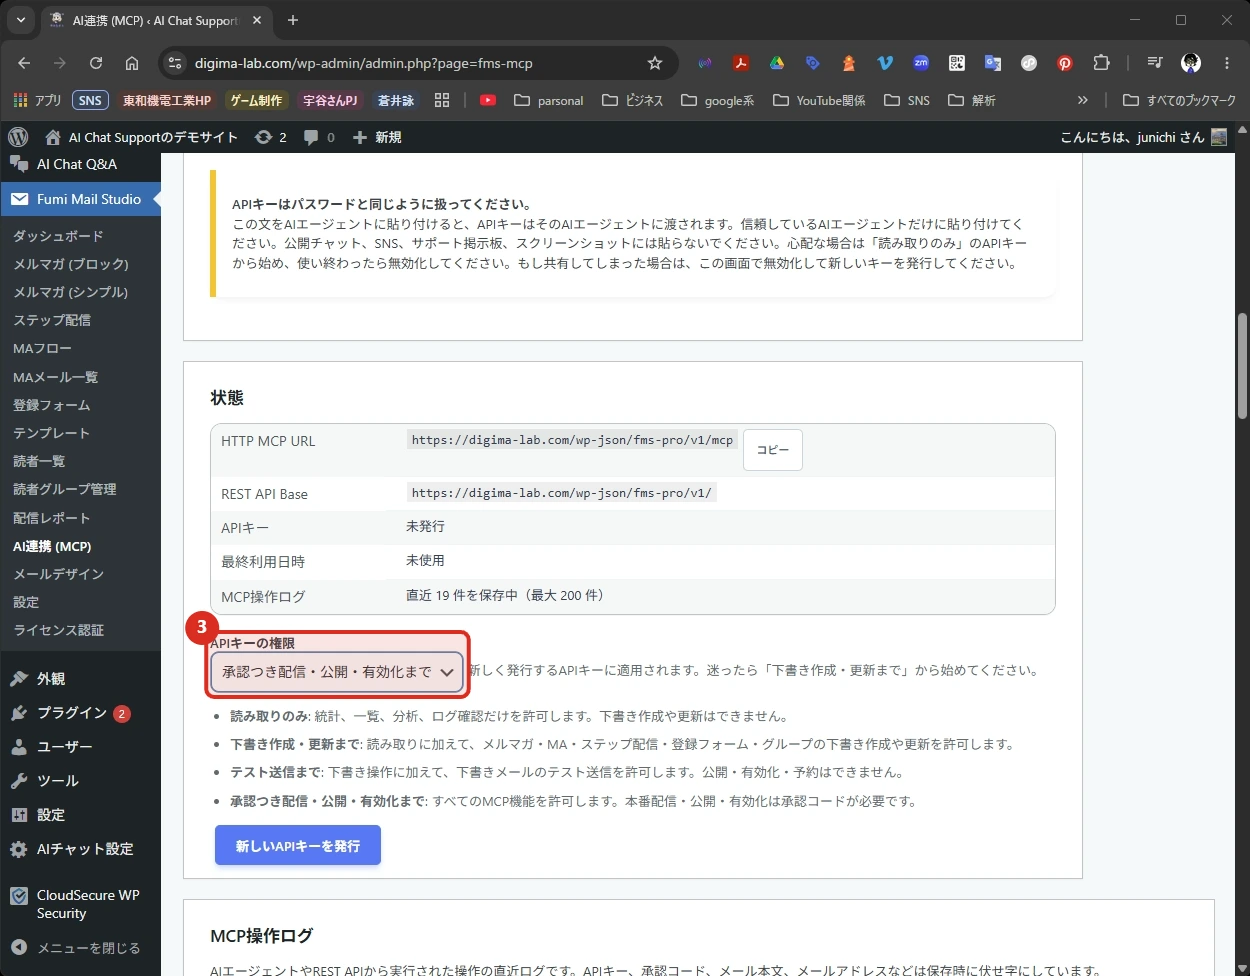Open the YouTube bookmark icon
The width and height of the screenshot is (1250, 976).
[488, 100]
